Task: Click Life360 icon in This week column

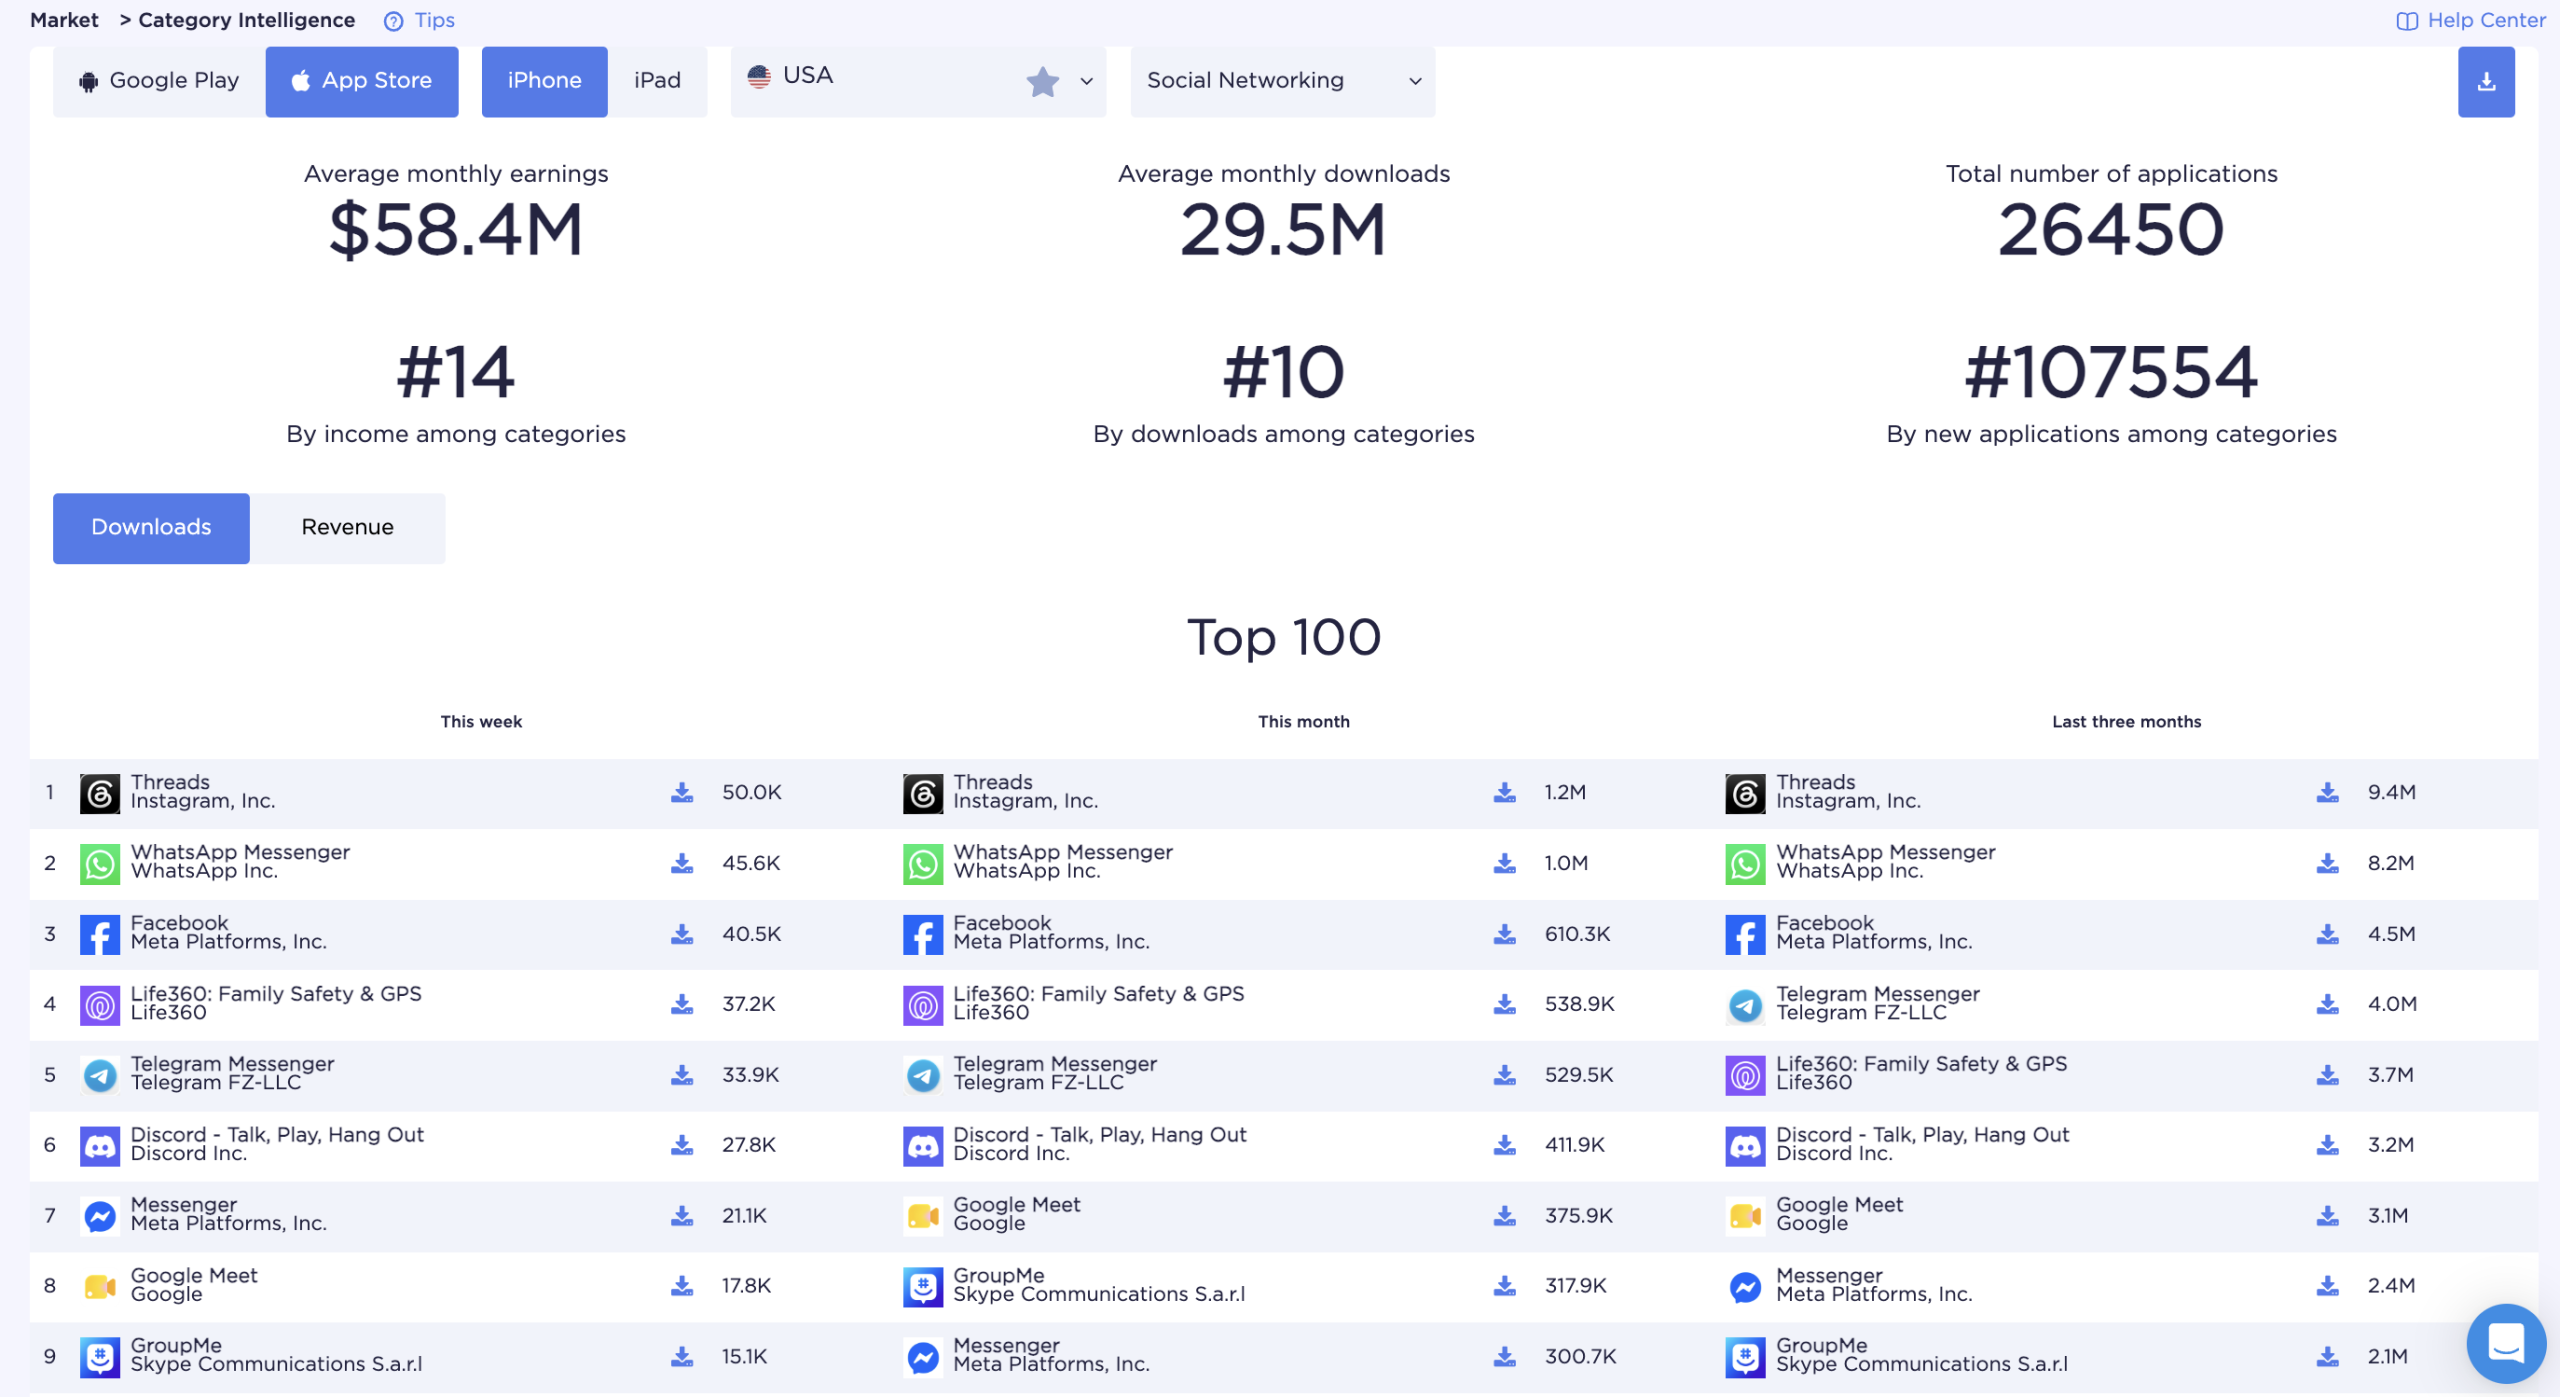Action: coord(100,1005)
